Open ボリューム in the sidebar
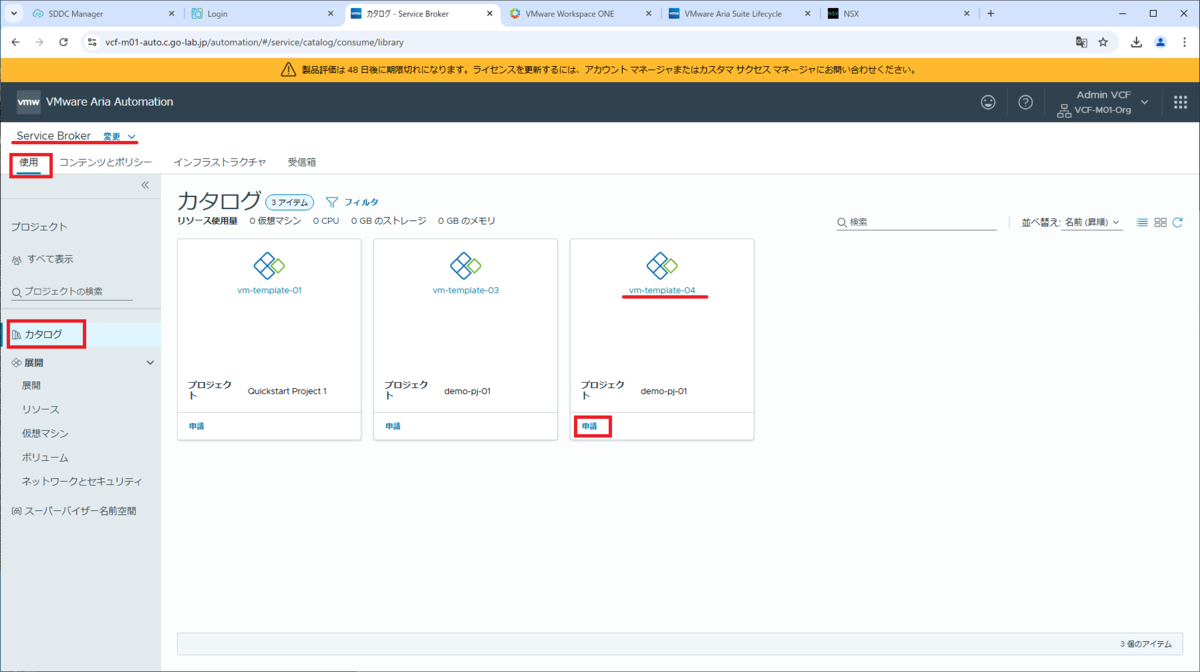1200x672 pixels. [x=45, y=457]
